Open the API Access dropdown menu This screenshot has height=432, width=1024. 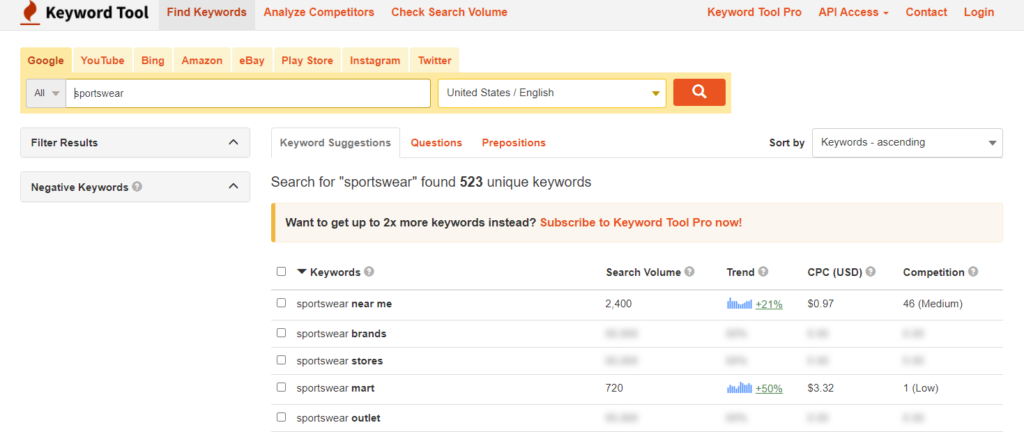(854, 12)
